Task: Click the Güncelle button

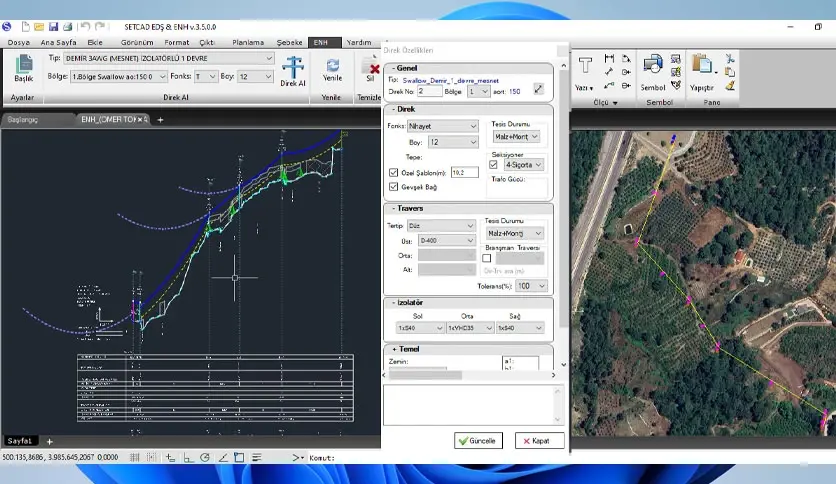Action: pos(478,441)
